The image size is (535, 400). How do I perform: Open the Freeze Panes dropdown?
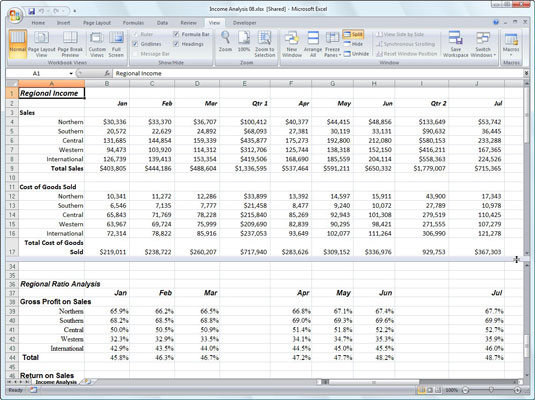(x=332, y=44)
